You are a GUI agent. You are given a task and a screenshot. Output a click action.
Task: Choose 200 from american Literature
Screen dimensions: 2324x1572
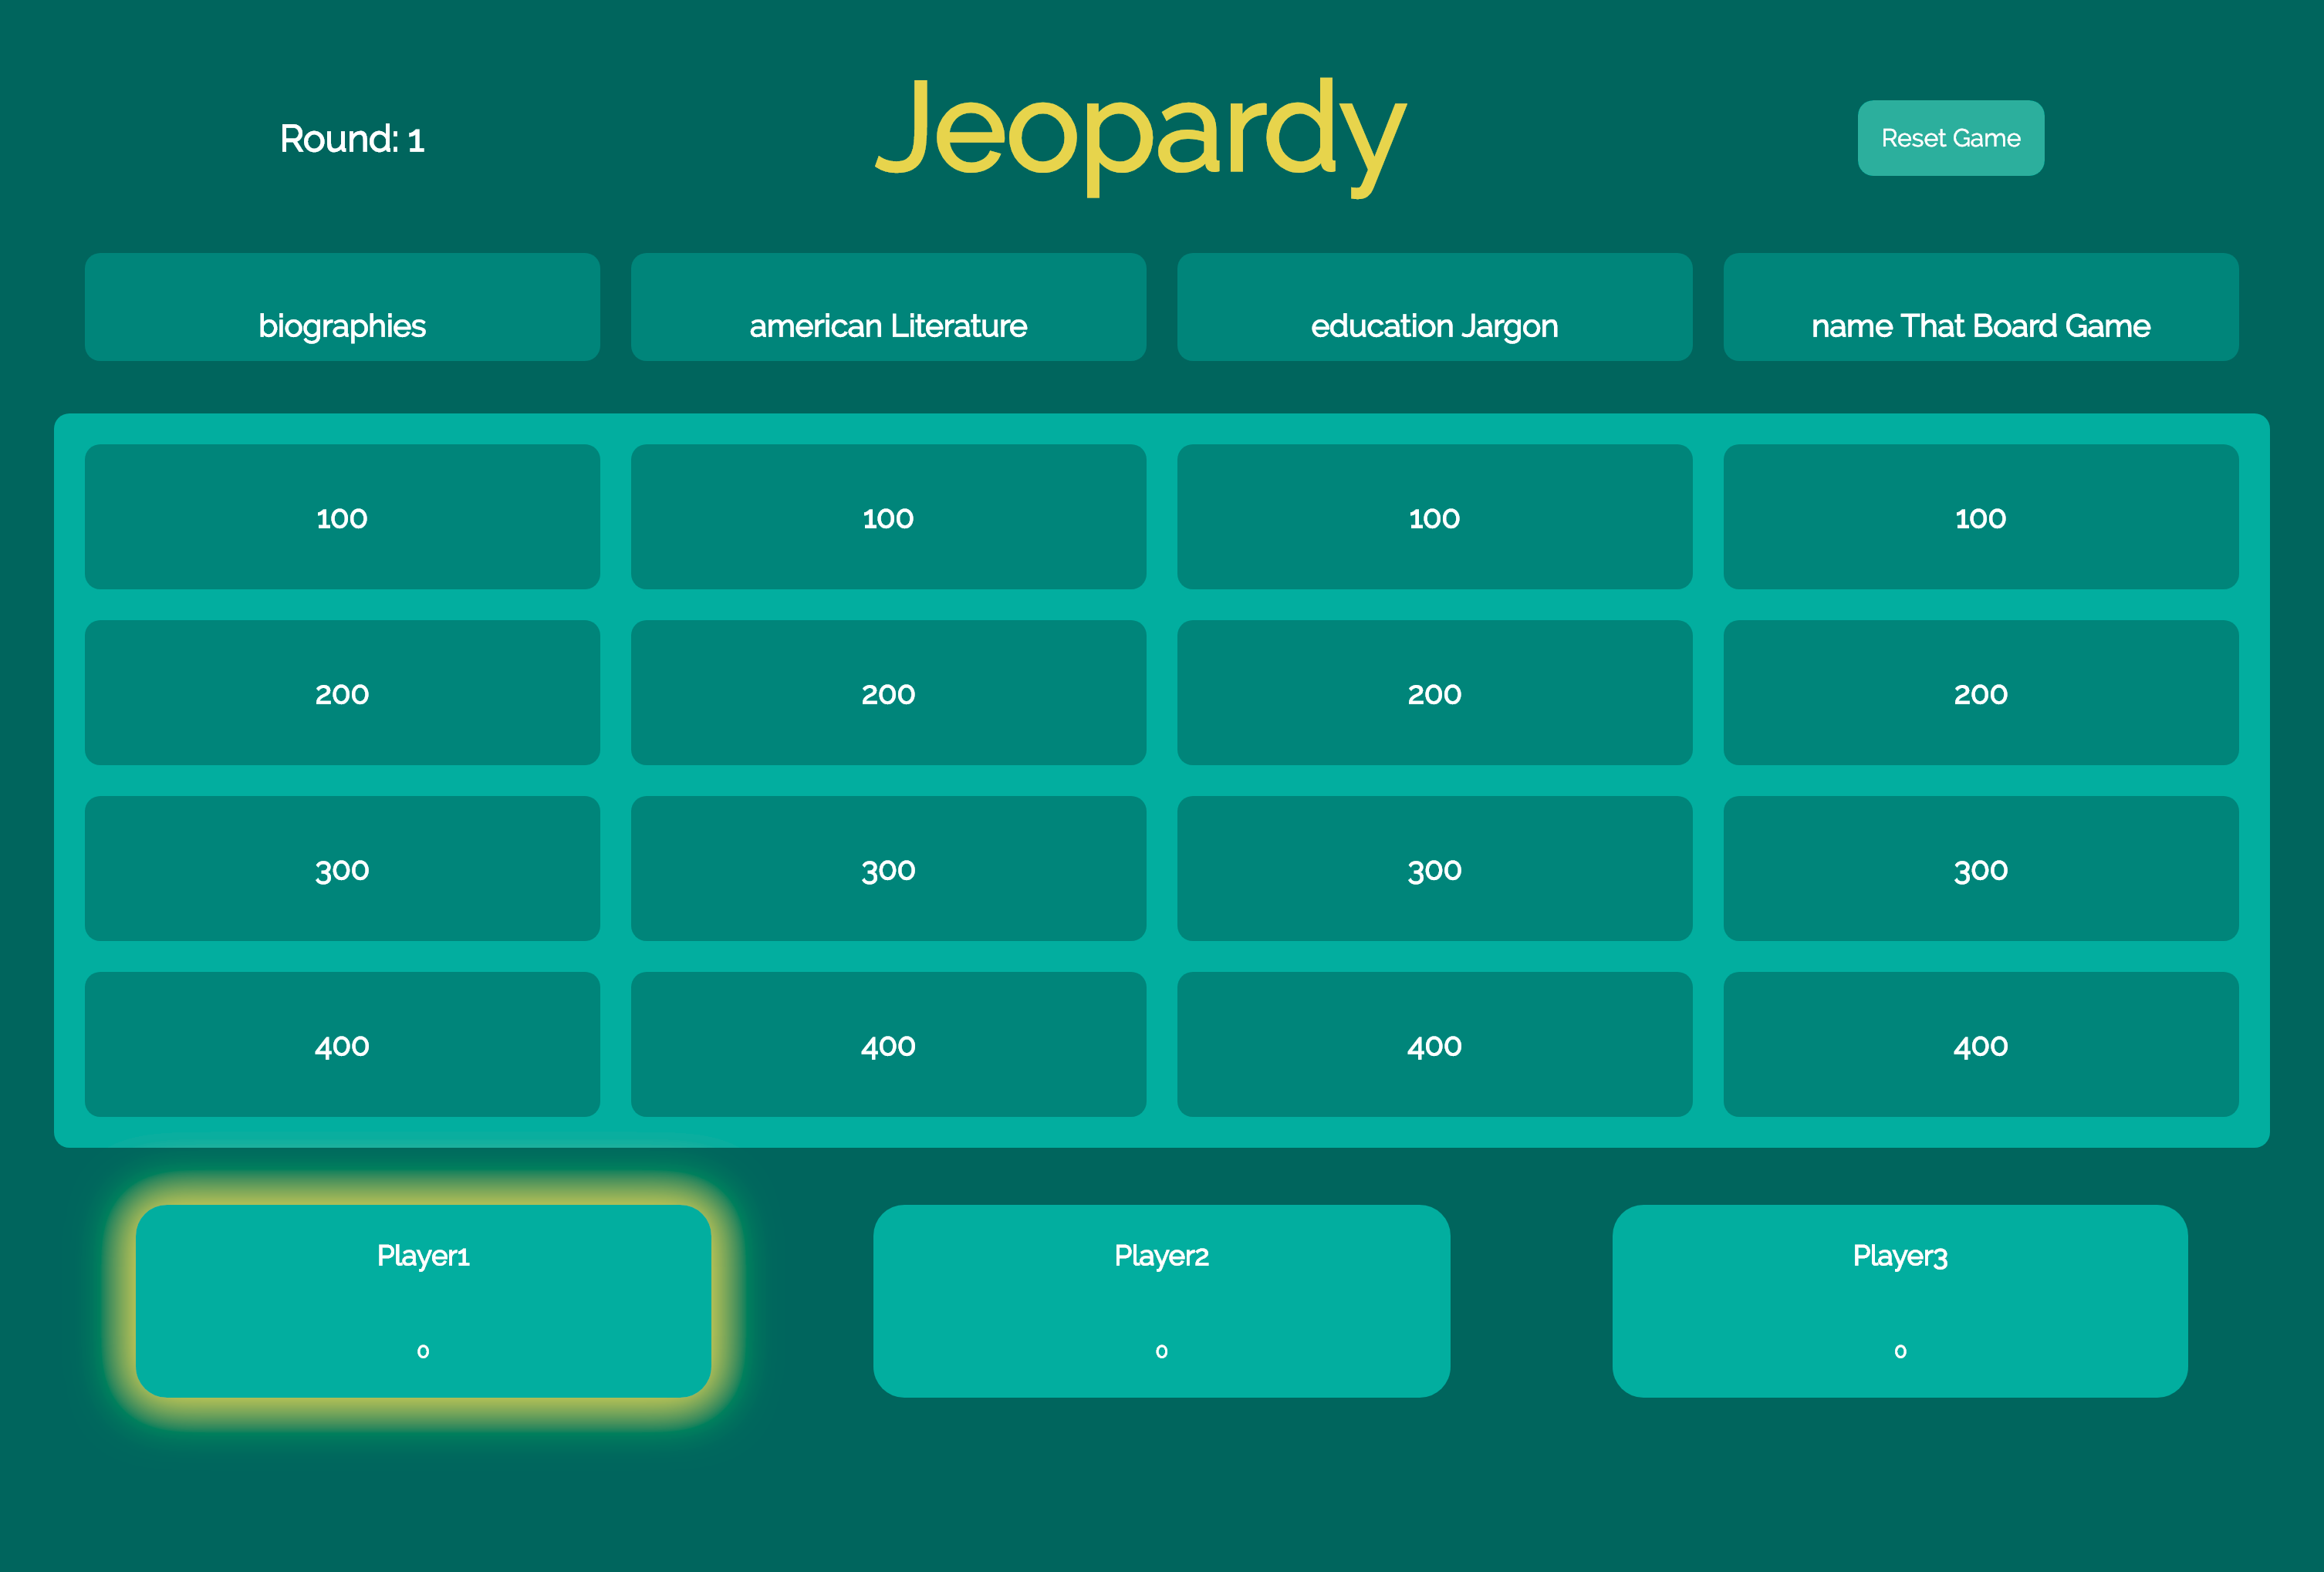coord(888,693)
